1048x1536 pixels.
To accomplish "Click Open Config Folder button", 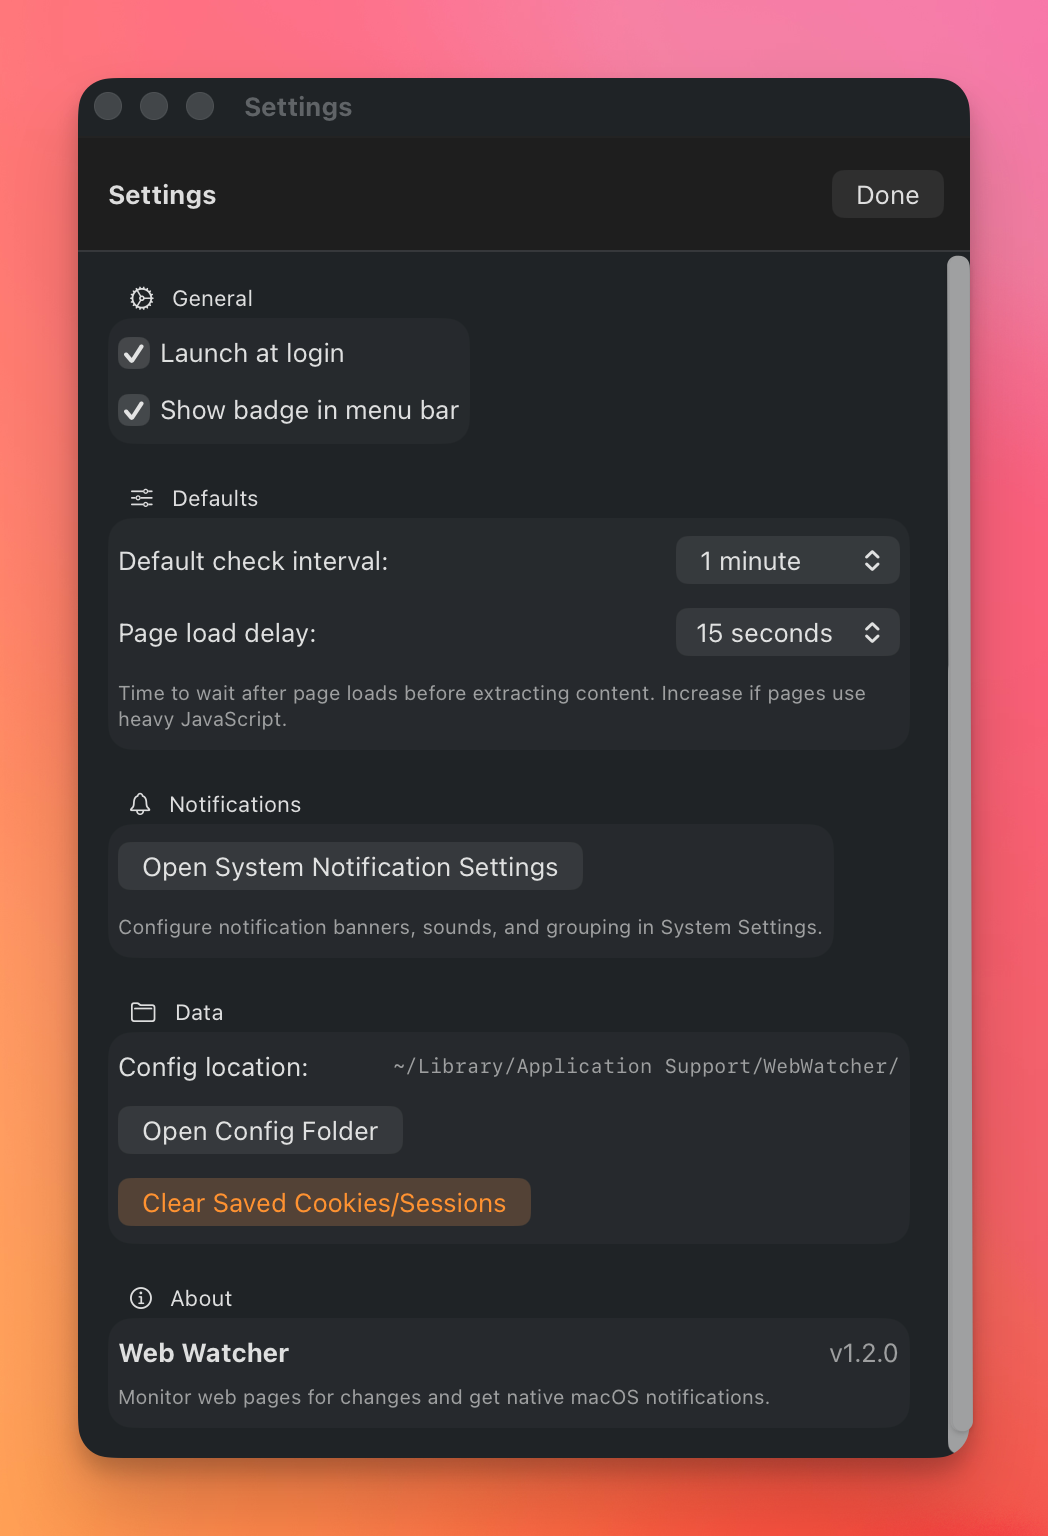I will pyautogui.click(x=260, y=1131).
